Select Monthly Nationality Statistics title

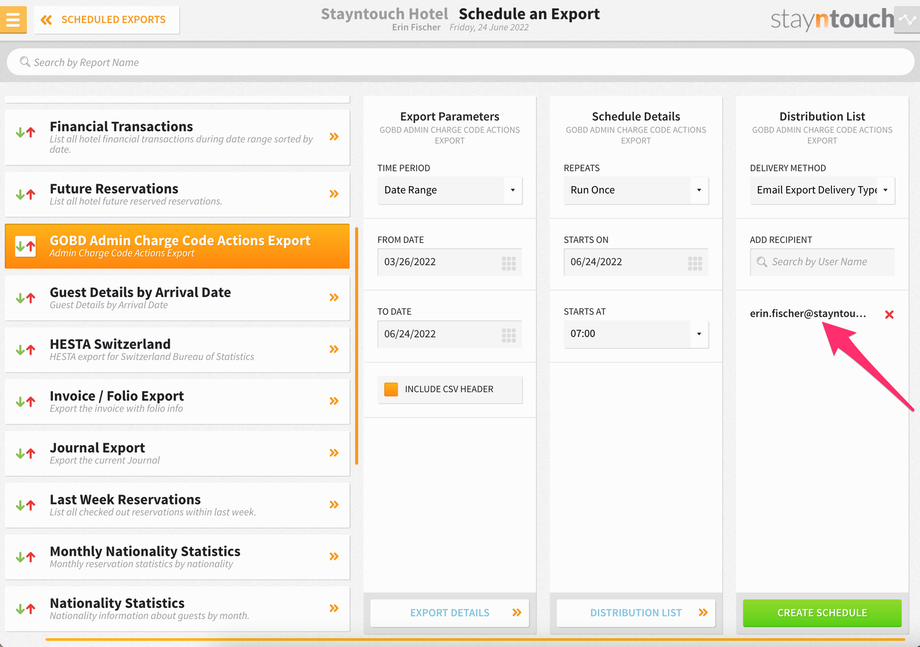click(145, 551)
